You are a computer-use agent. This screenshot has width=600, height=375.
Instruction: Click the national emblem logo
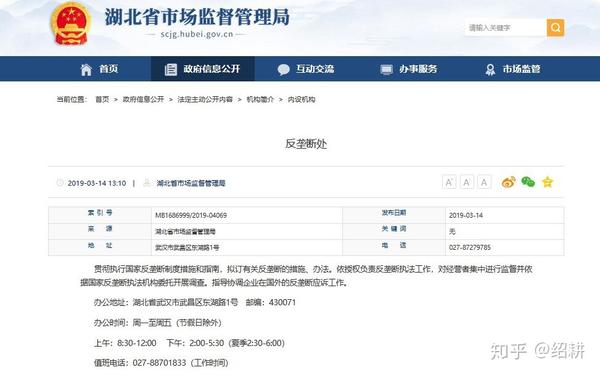71,24
